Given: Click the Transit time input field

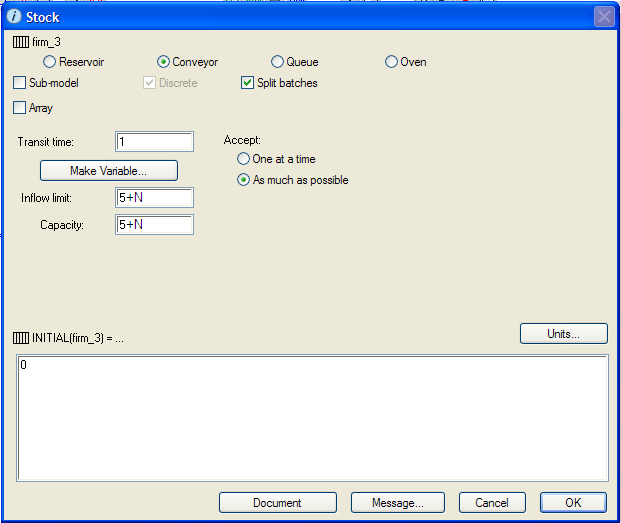Looking at the screenshot, I should [x=154, y=142].
